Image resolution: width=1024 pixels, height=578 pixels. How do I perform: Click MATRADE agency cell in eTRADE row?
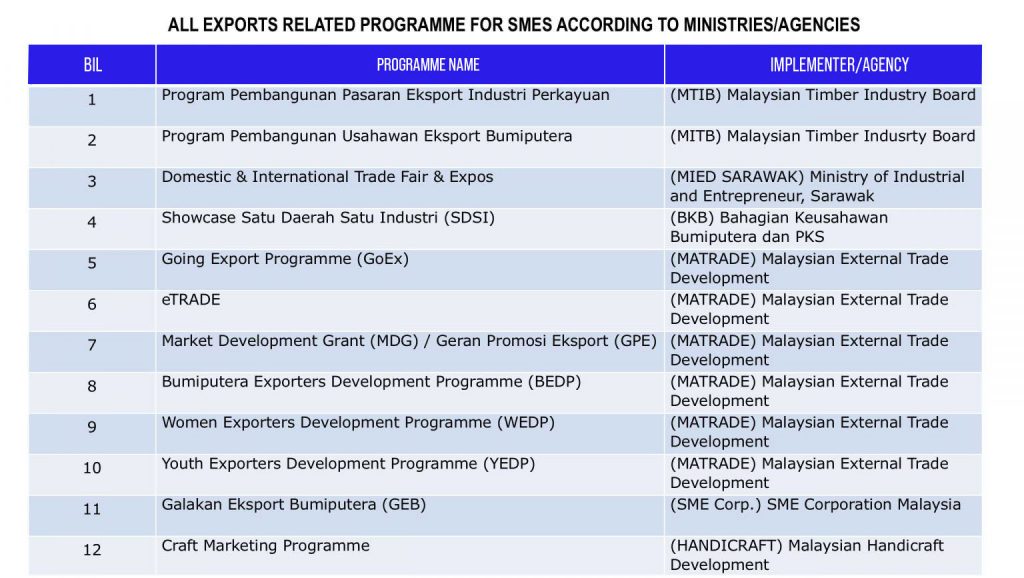[824, 310]
